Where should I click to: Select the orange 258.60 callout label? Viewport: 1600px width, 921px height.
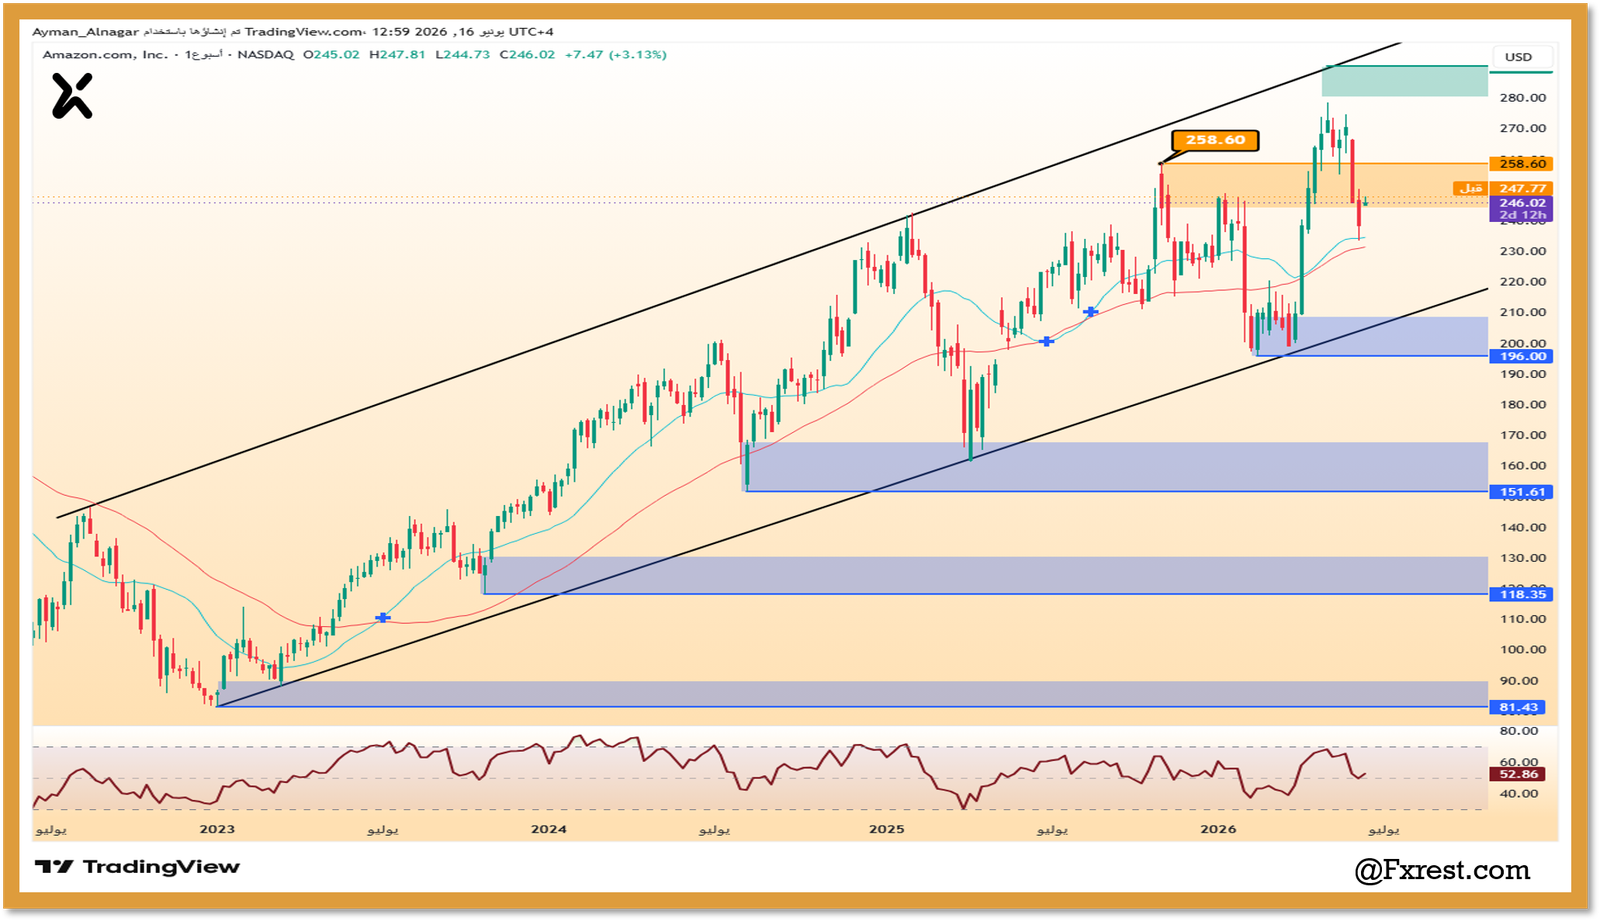click(x=1215, y=140)
